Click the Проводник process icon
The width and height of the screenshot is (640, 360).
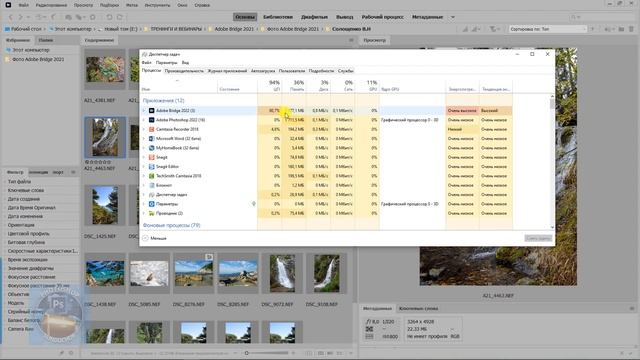pyautogui.click(x=151, y=213)
